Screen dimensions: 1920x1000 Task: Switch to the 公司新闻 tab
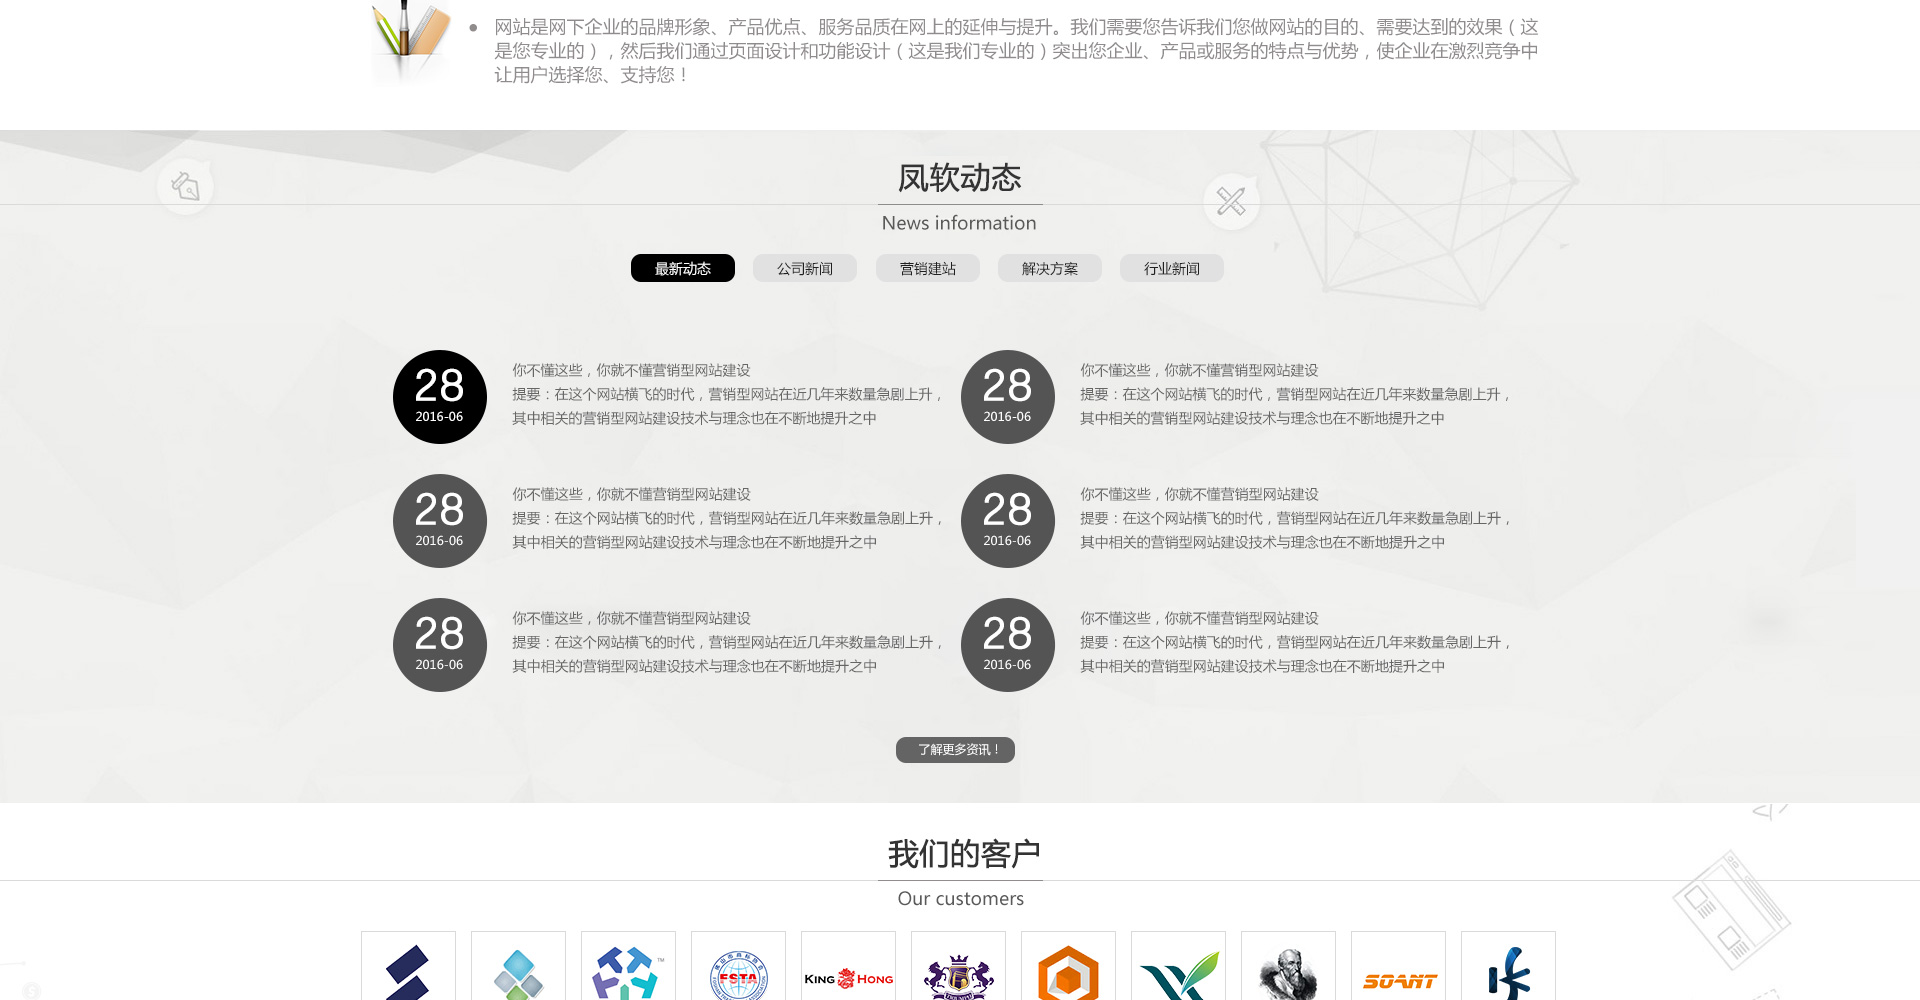pyautogui.click(x=805, y=268)
